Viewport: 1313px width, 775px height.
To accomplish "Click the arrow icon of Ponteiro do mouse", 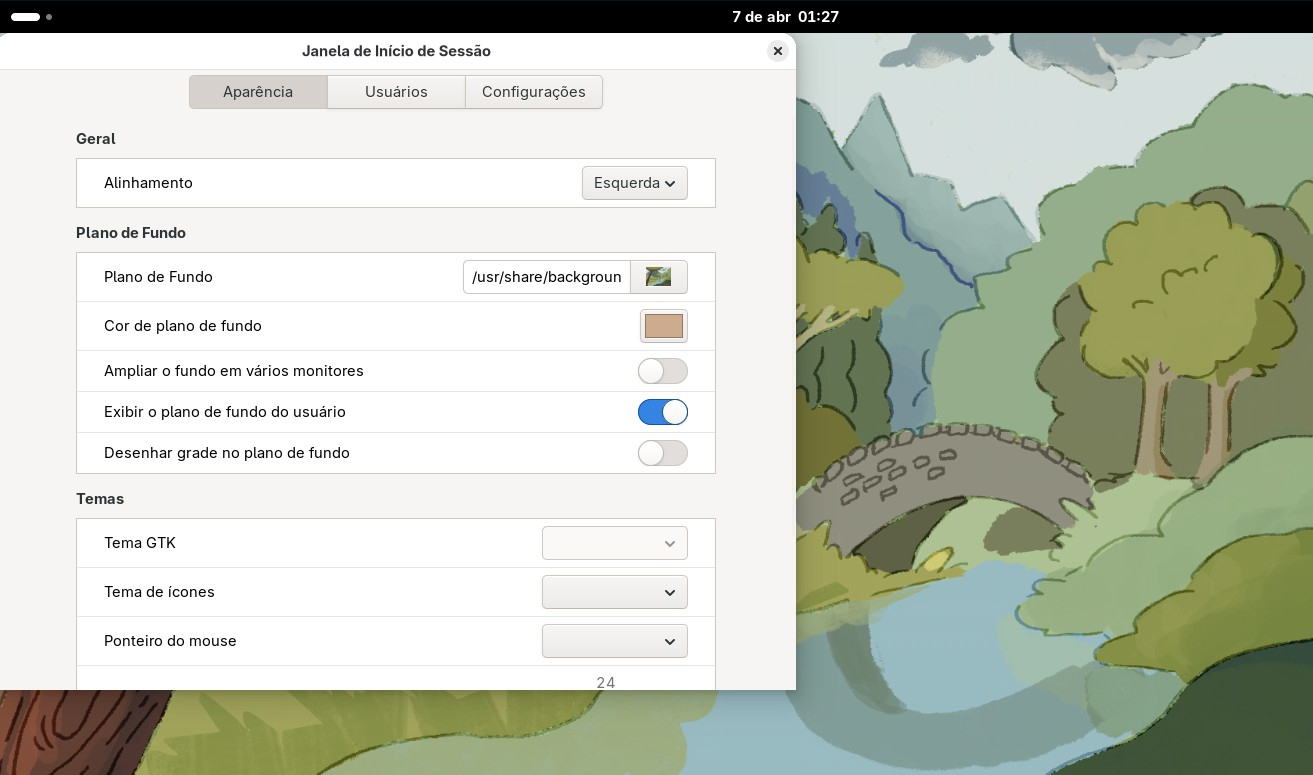I will tap(670, 642).
